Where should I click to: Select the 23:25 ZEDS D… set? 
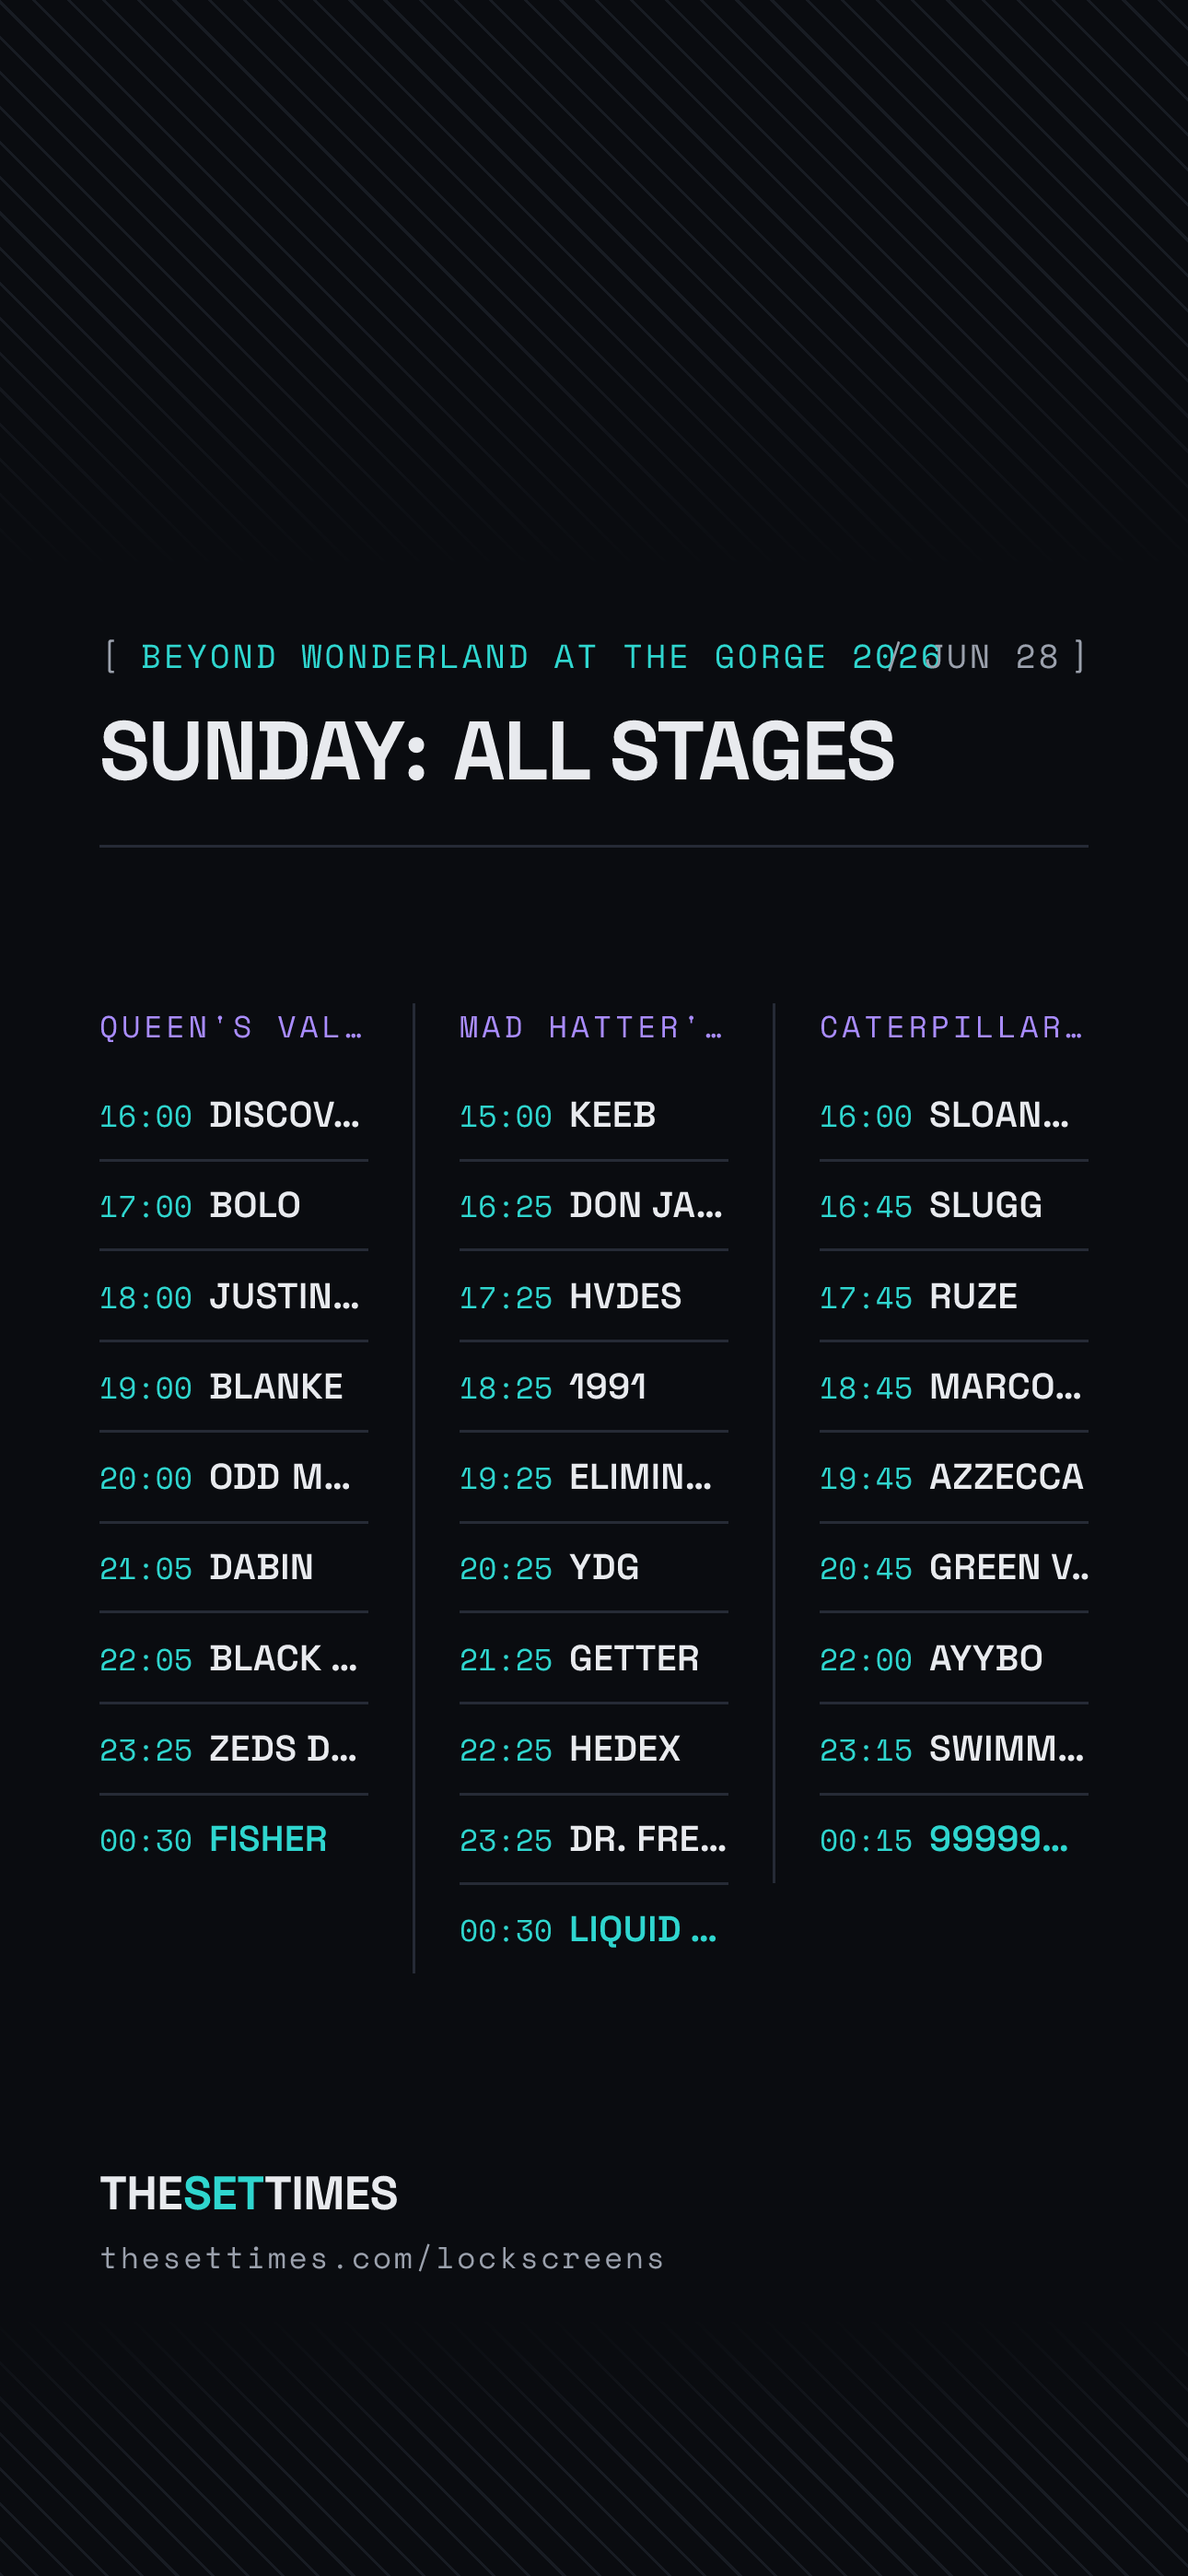pos(234,1749)
